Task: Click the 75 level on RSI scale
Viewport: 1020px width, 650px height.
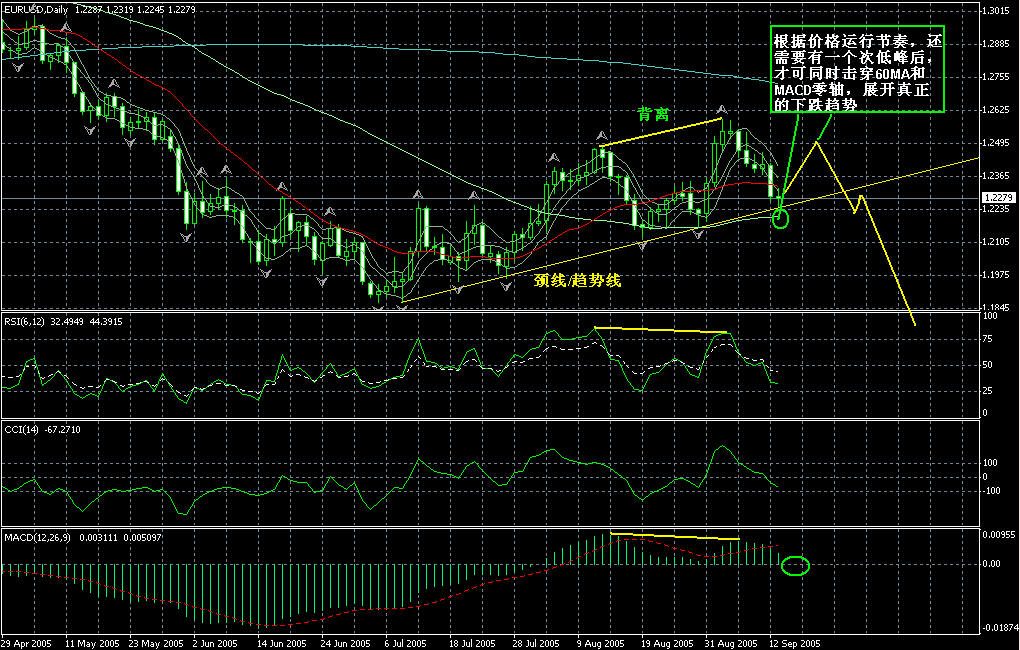Action: point(987,339)
